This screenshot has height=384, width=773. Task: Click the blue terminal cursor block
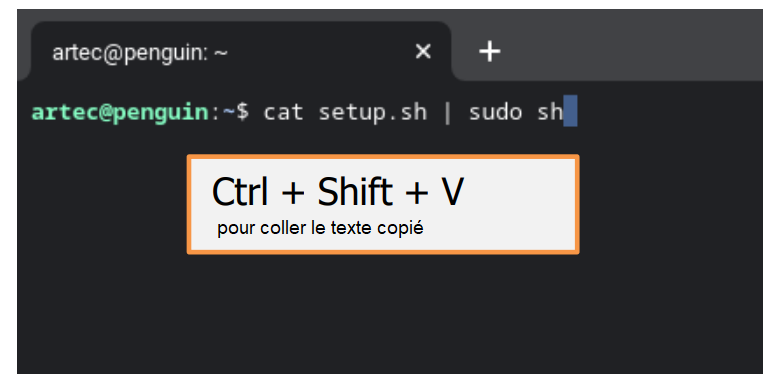pyautogui.click(x=570, y=111)
